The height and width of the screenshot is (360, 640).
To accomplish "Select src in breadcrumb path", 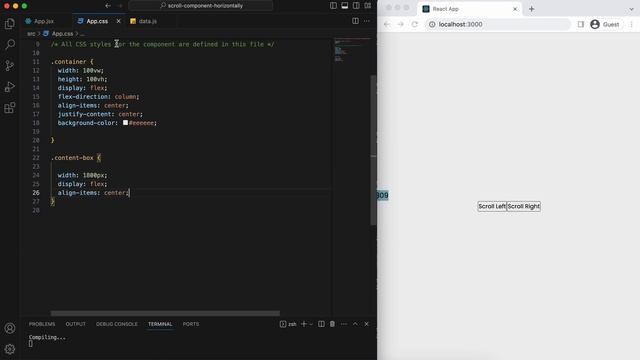I will pos(31,34).
